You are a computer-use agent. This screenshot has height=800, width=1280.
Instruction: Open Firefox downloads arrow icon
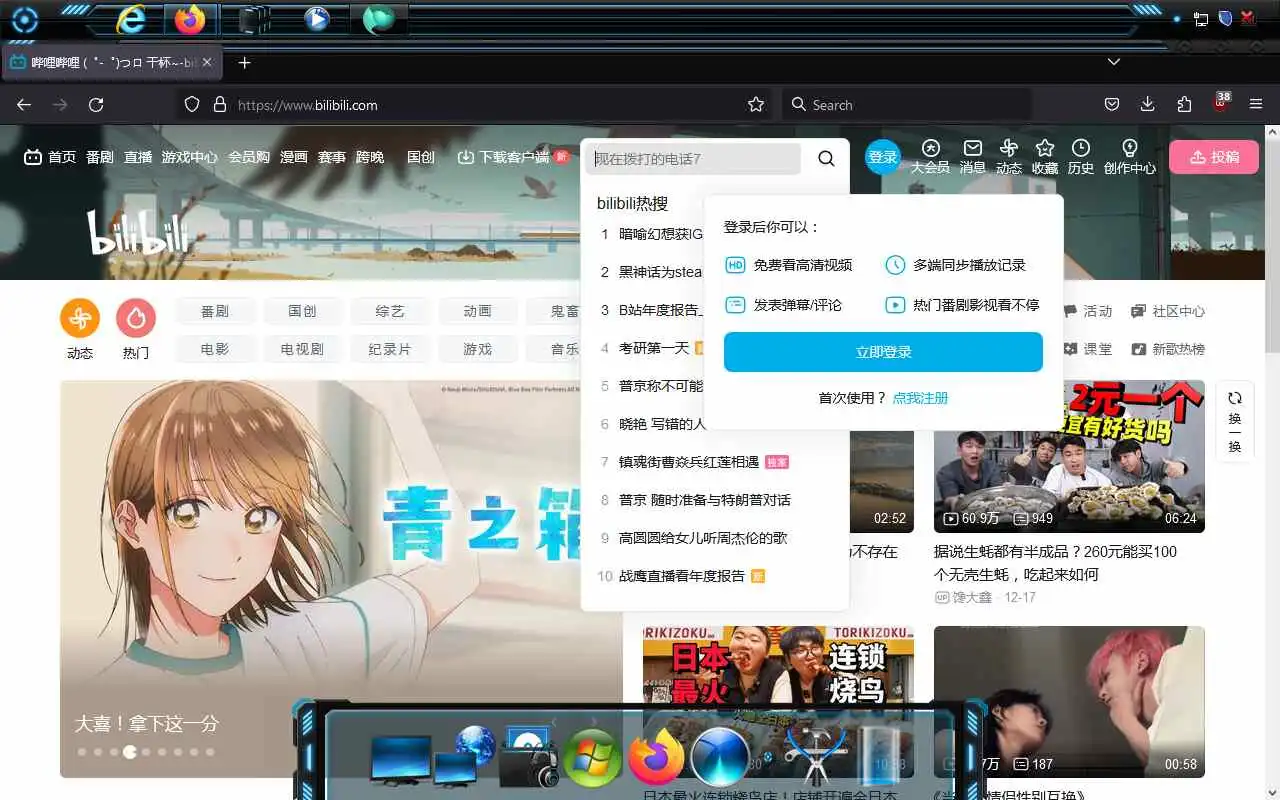pyautogui.click(x=1147, y=105)
